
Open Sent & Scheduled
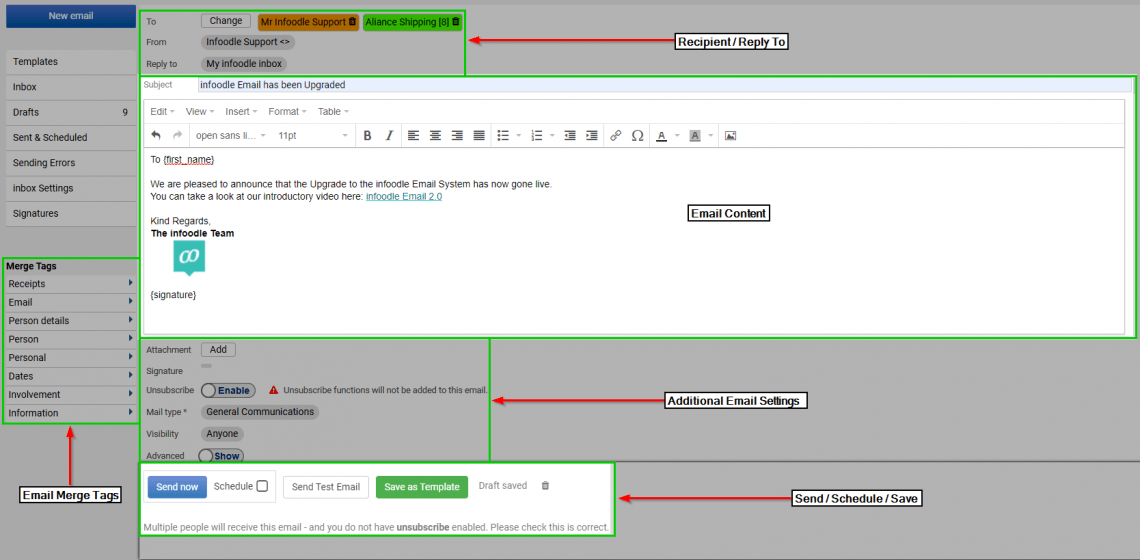coord(71,137)
